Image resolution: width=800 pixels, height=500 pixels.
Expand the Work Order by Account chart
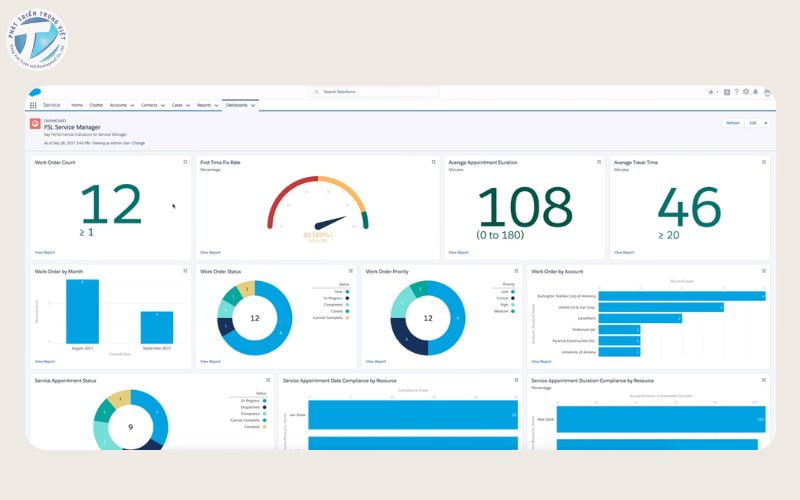click(x=764, y=271)
